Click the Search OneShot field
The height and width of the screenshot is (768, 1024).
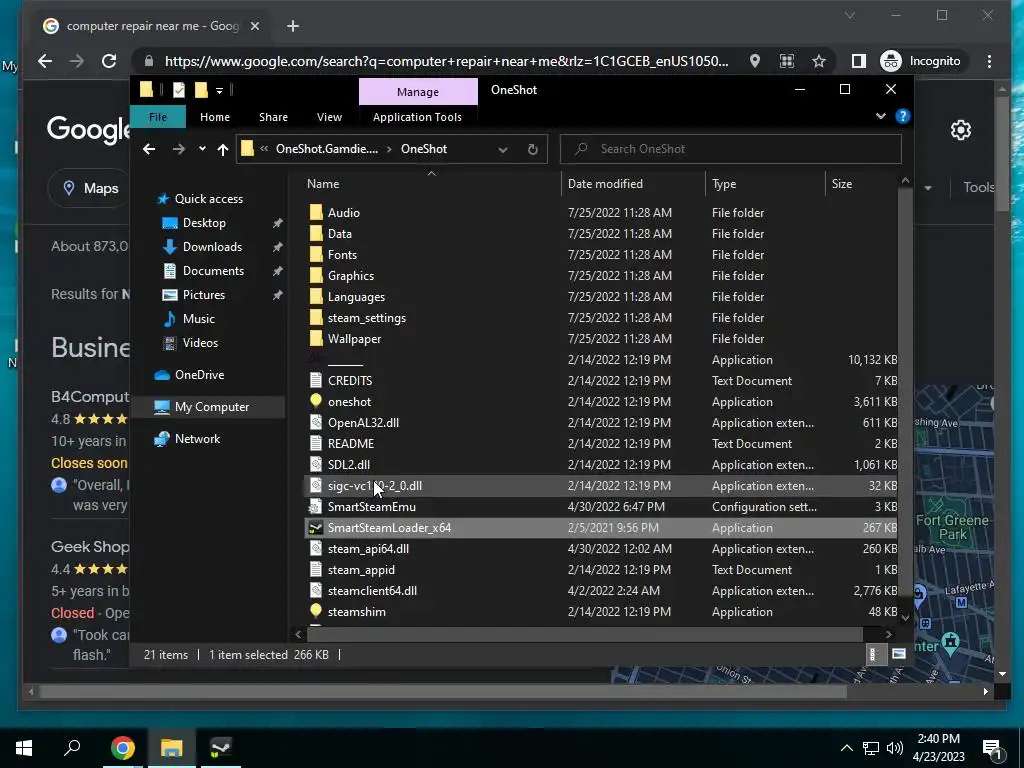coord(731,149)
